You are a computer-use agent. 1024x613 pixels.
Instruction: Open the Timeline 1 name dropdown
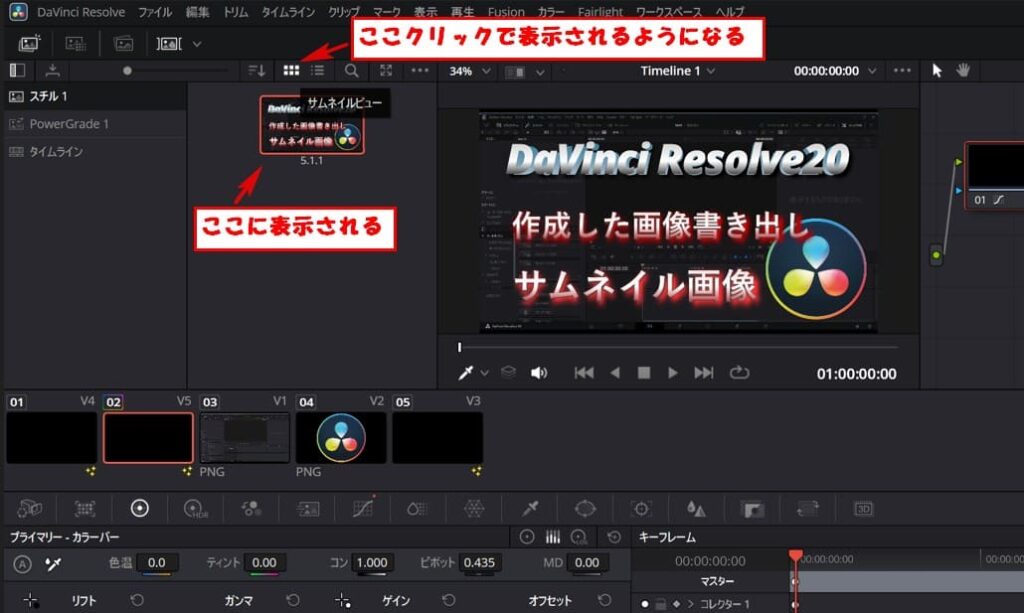pos(677,71)
